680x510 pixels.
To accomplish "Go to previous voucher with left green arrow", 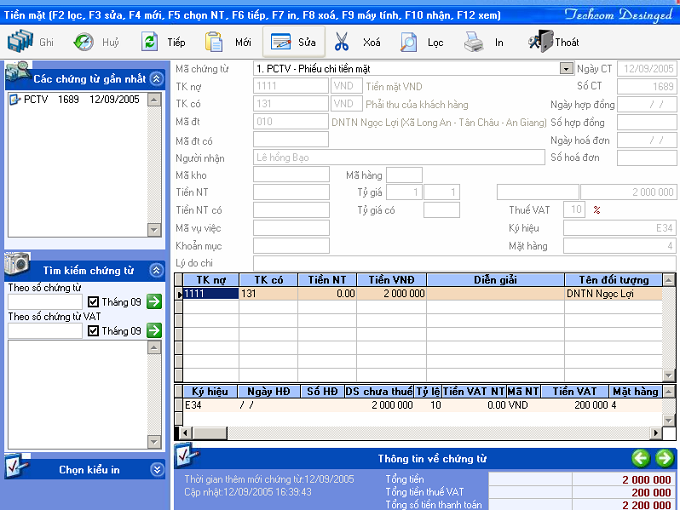I will (x=641, y=458).
